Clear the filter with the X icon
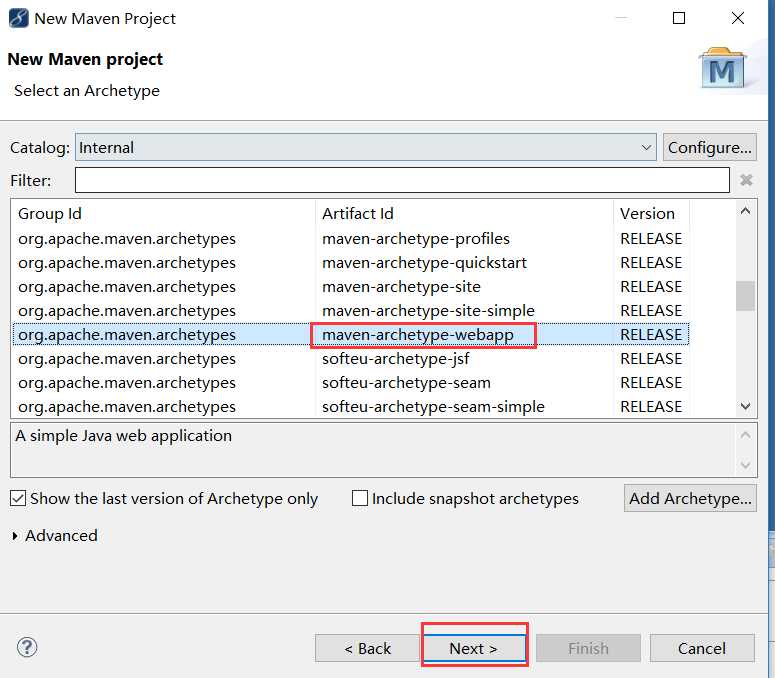 tap(746, 180)
